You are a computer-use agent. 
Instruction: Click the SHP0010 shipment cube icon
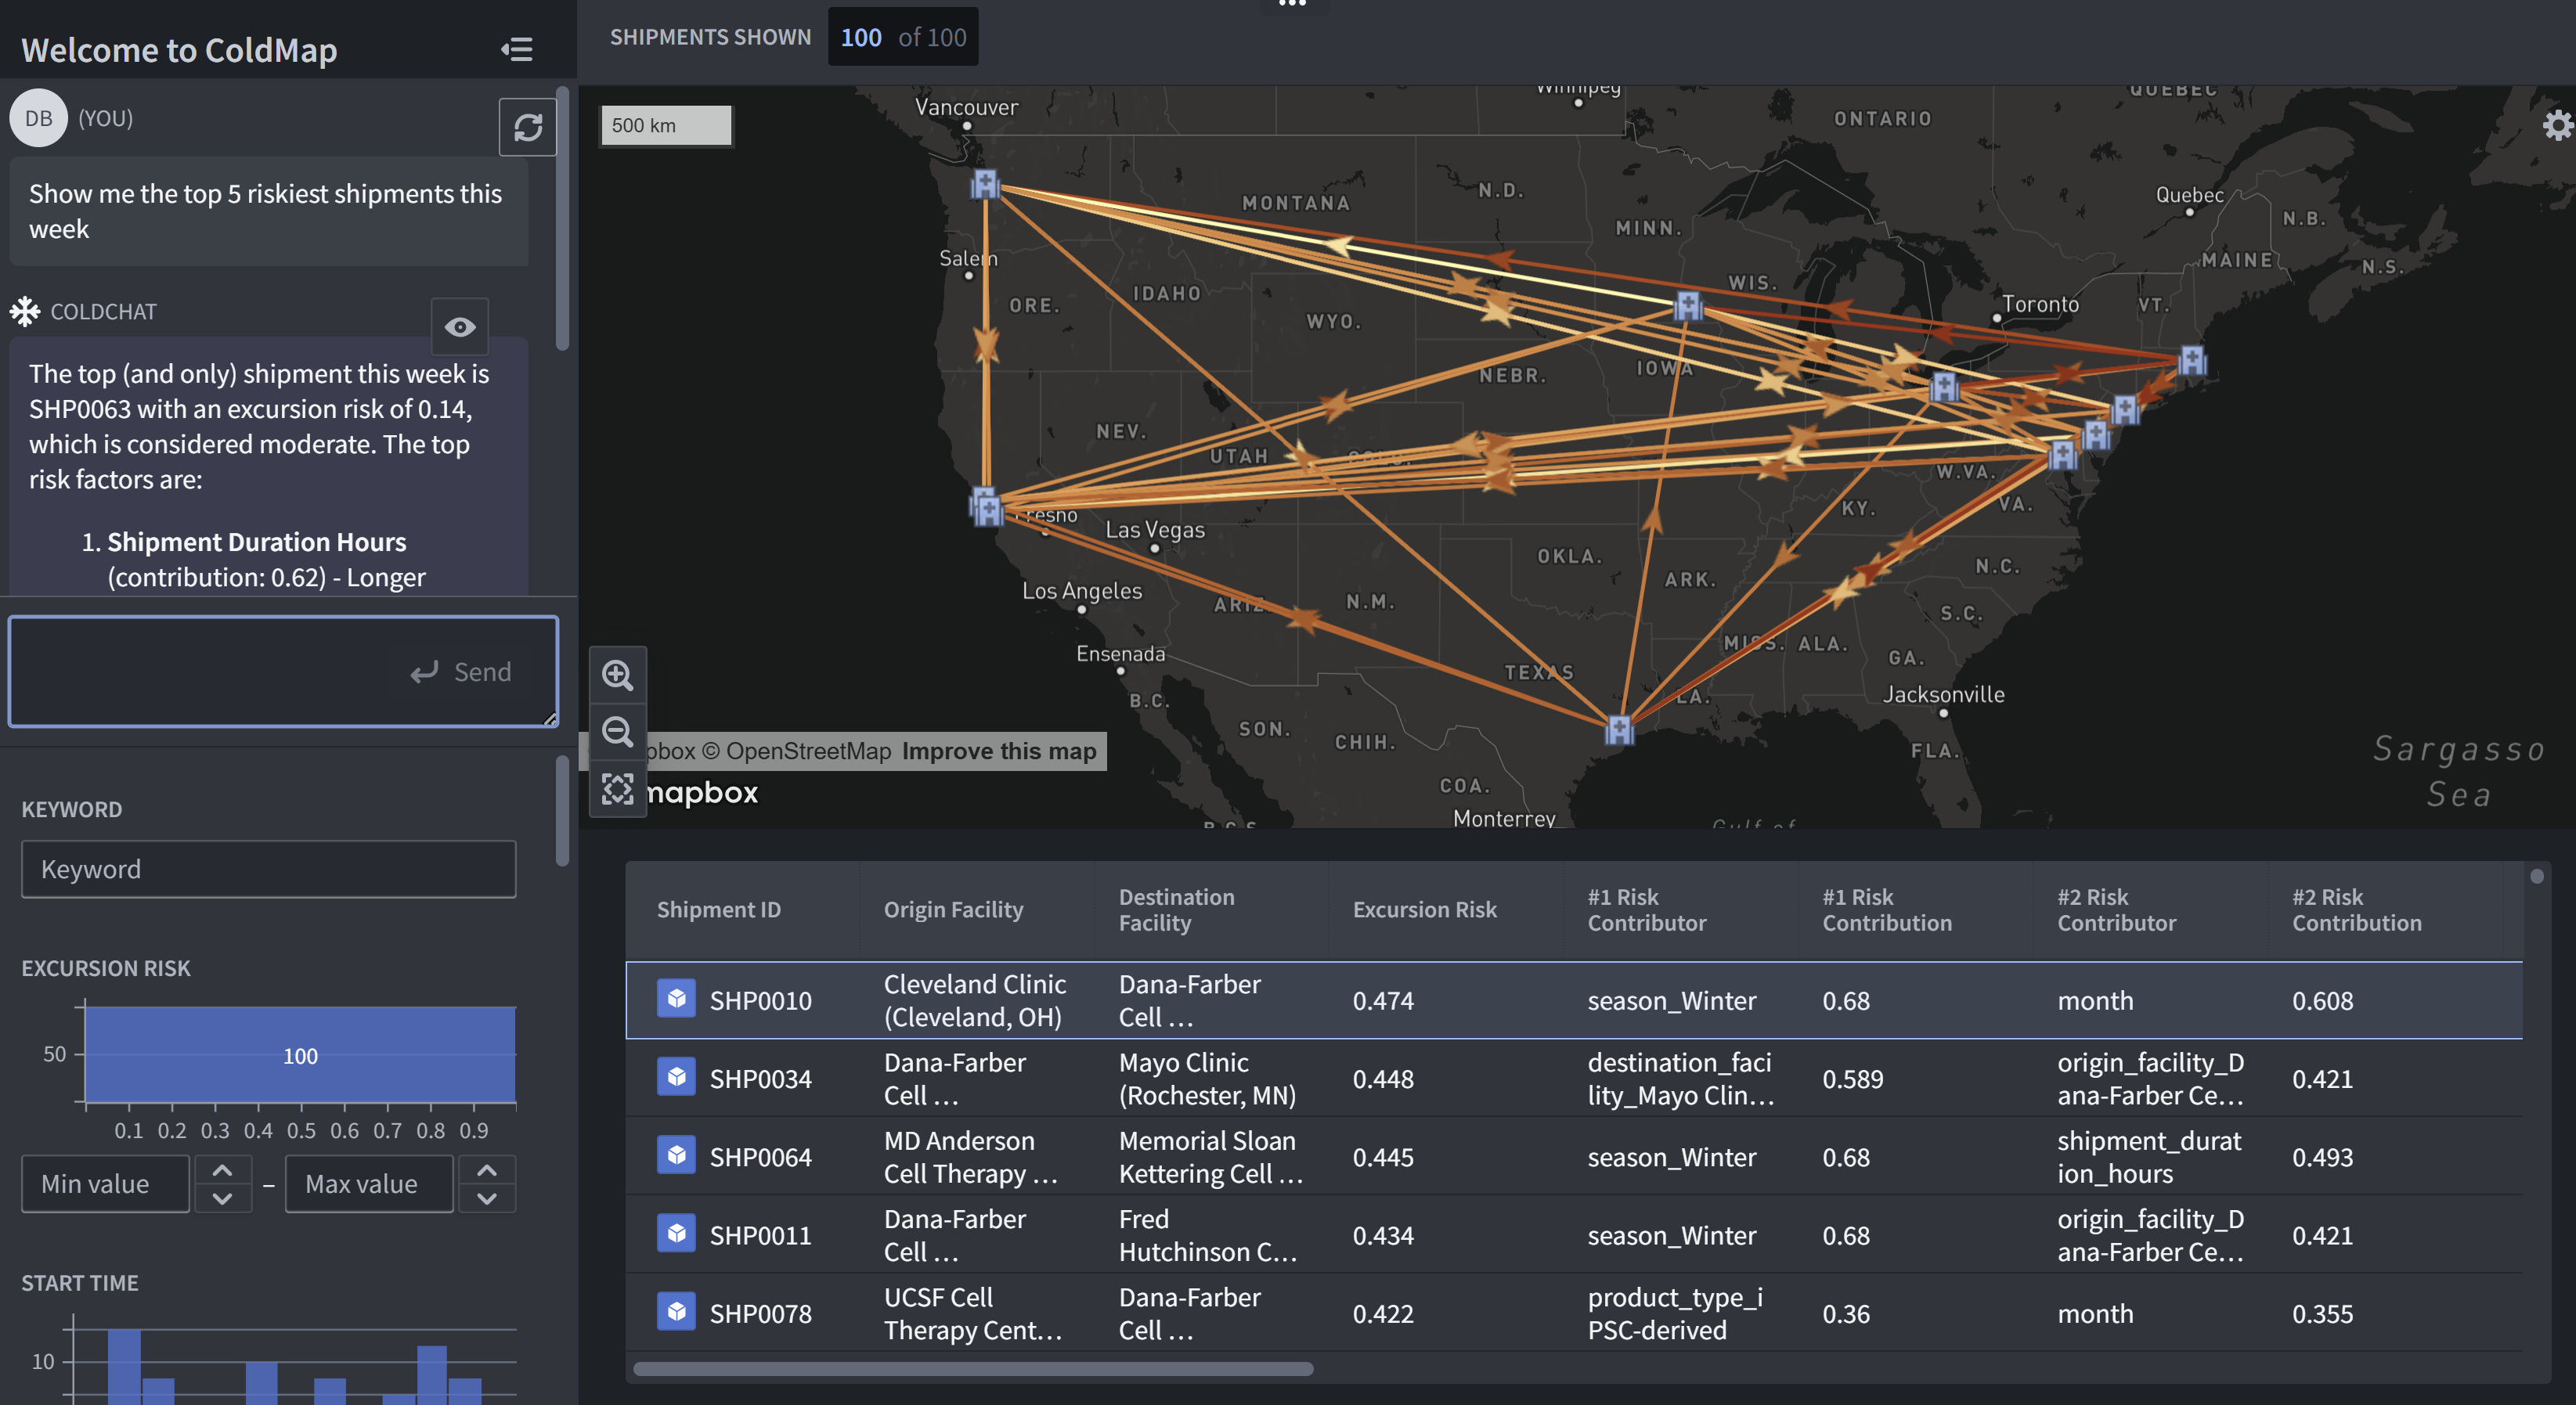[677, 998]
